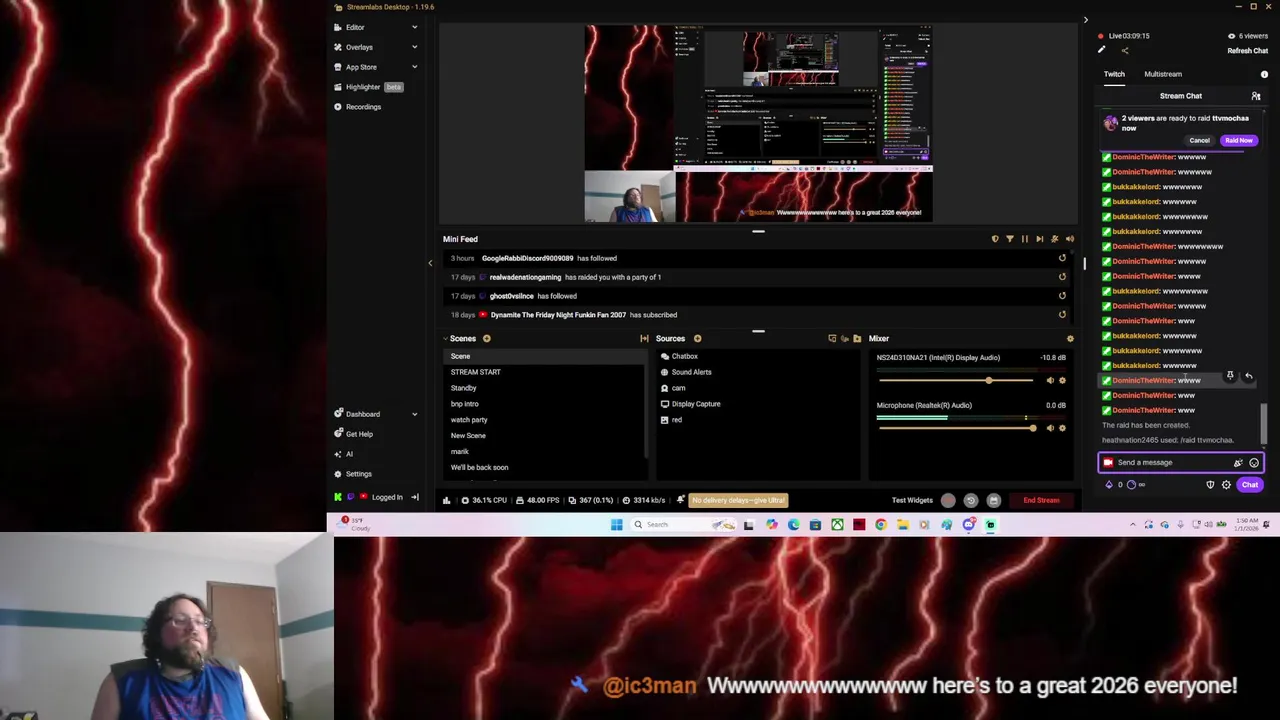Screen dimensions: 1280x720
Task: Click the share stream icon
Action: (1124, 50)
